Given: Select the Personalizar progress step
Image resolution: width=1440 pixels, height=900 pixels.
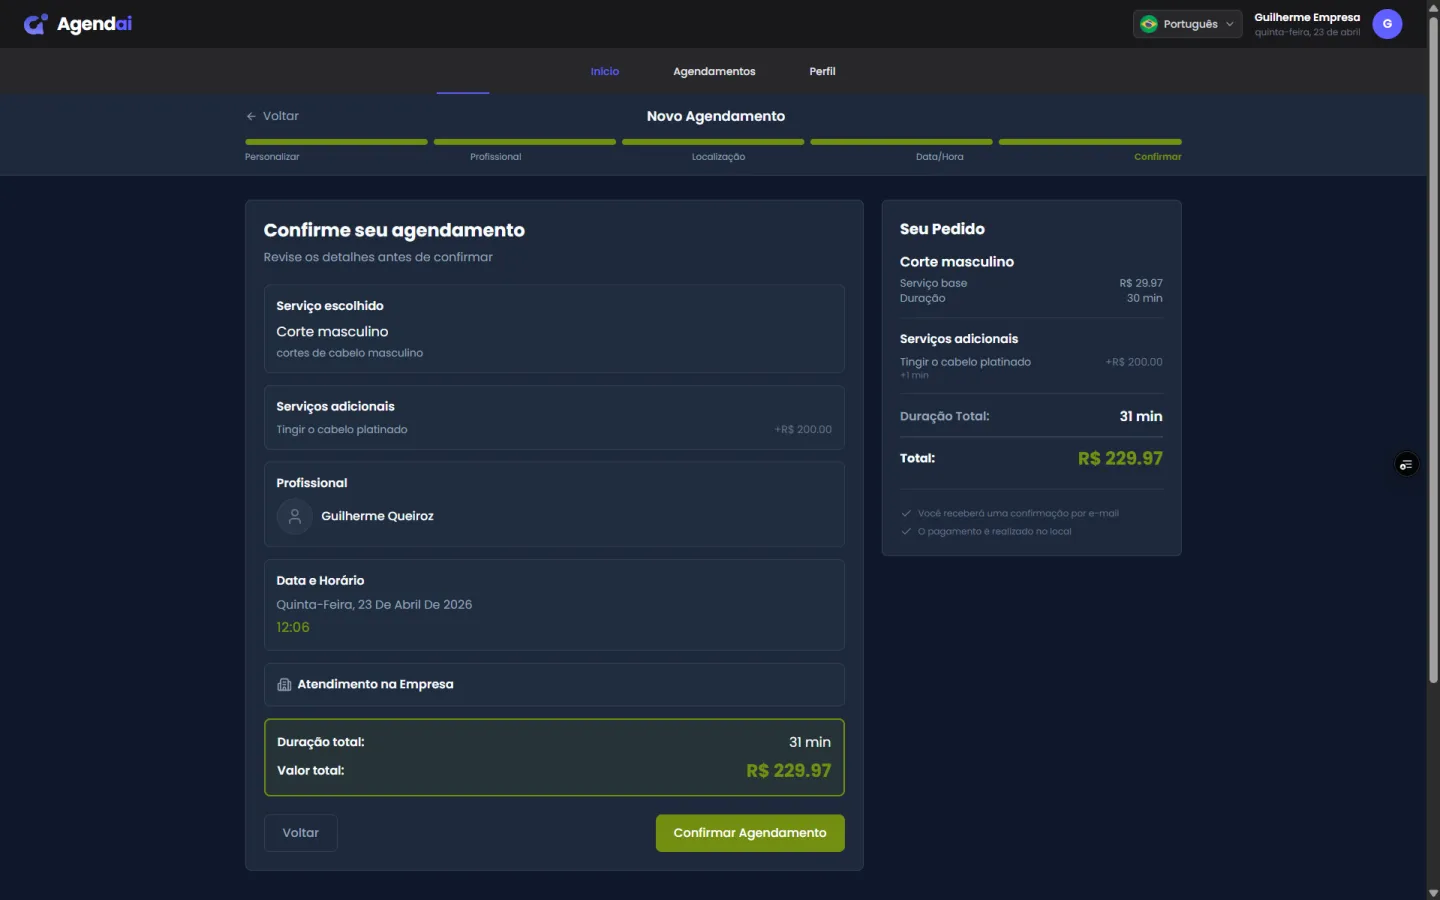Looking at the screenshot, I should click(272, 157).
